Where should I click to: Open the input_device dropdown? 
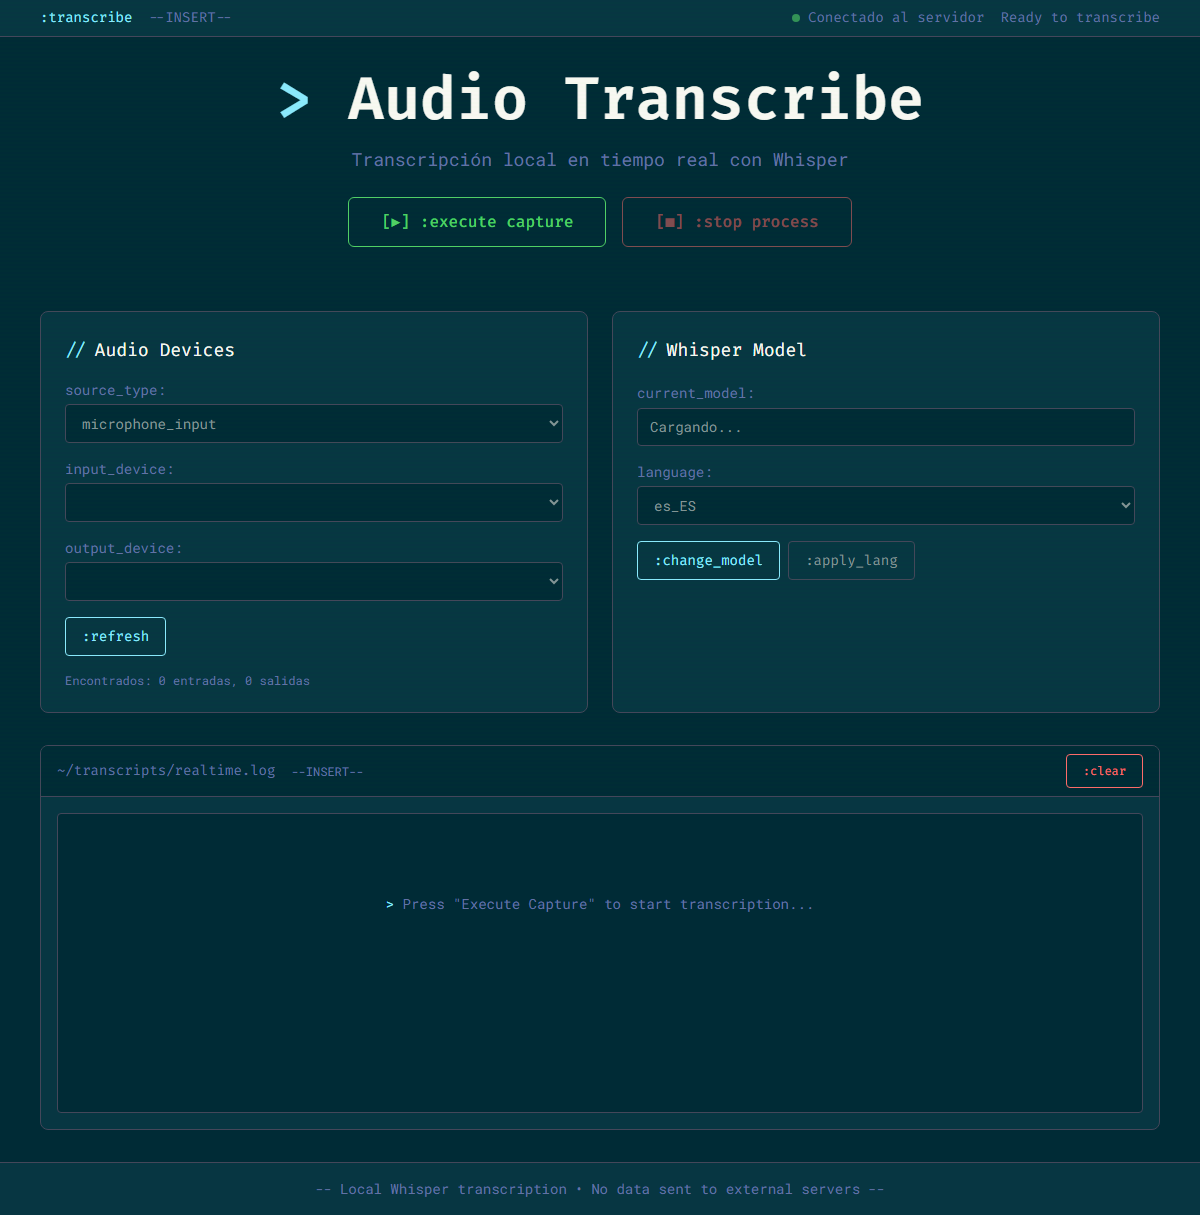314,503
